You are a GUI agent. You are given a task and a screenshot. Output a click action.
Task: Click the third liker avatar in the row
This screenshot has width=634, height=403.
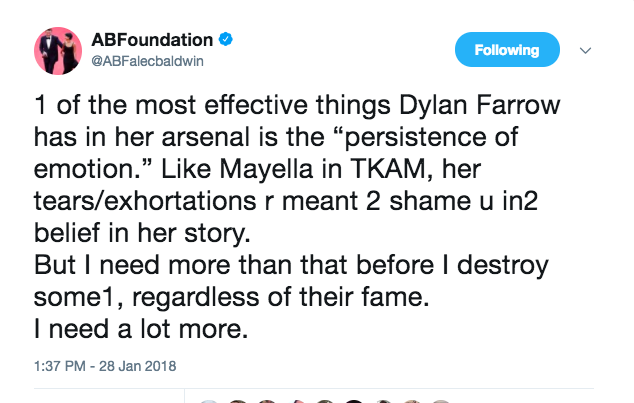[x=267, y=402]
